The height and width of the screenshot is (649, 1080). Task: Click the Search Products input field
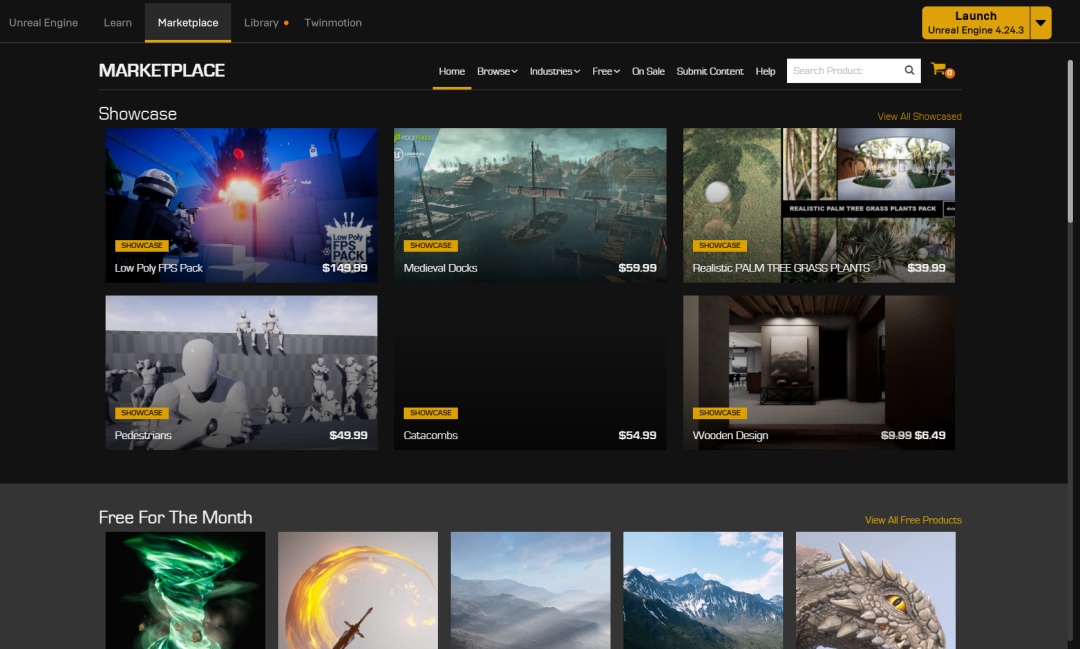click(x=844, y=70)
